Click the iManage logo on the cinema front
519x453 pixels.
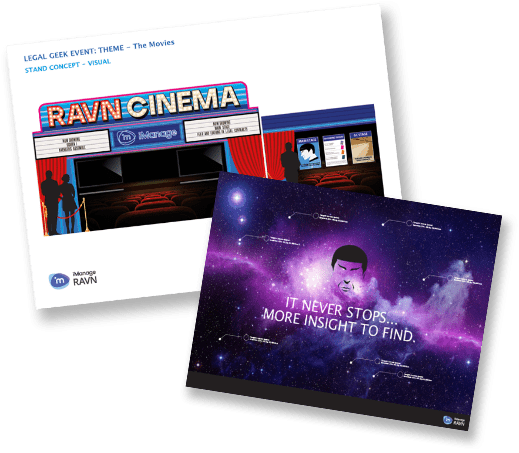[x=148, y=135]
